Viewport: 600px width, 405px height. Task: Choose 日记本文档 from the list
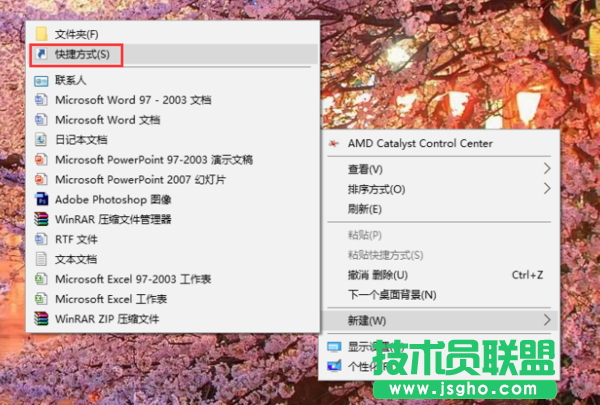(173, 140)
